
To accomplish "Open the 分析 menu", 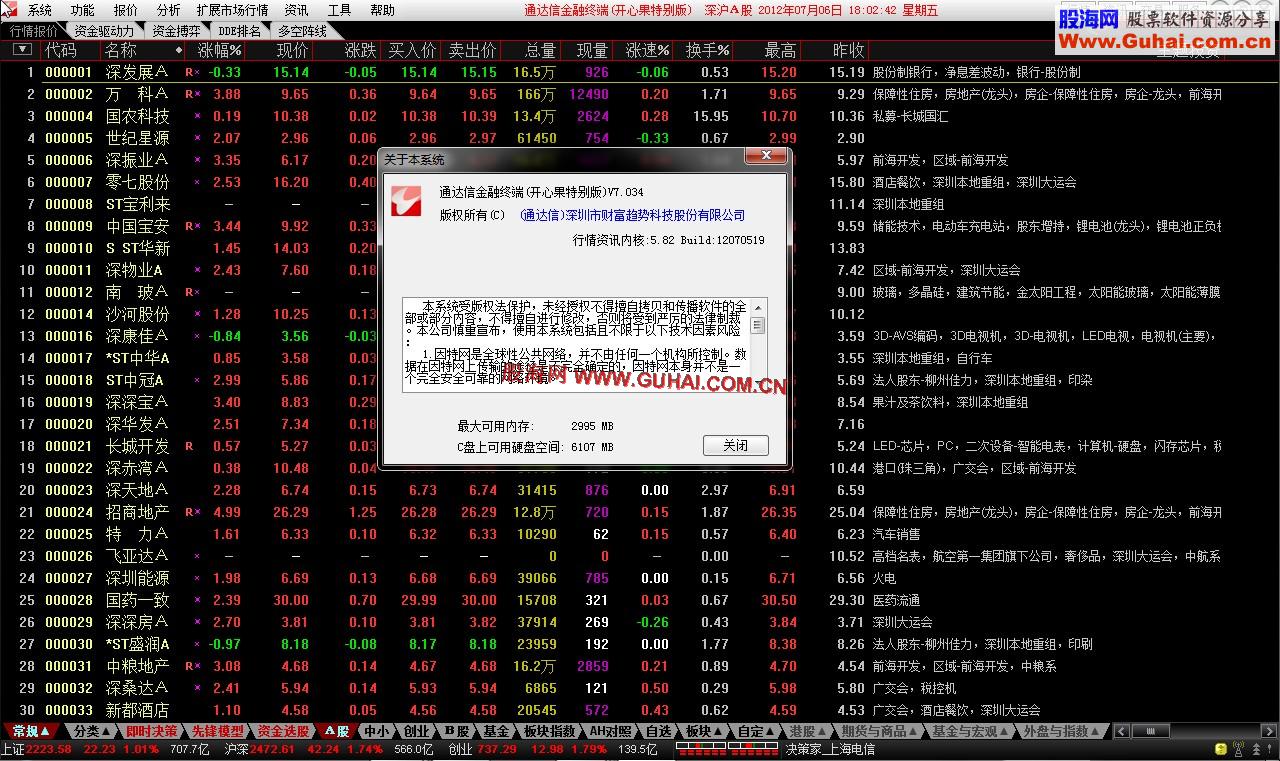I will [x=169, y=10].
